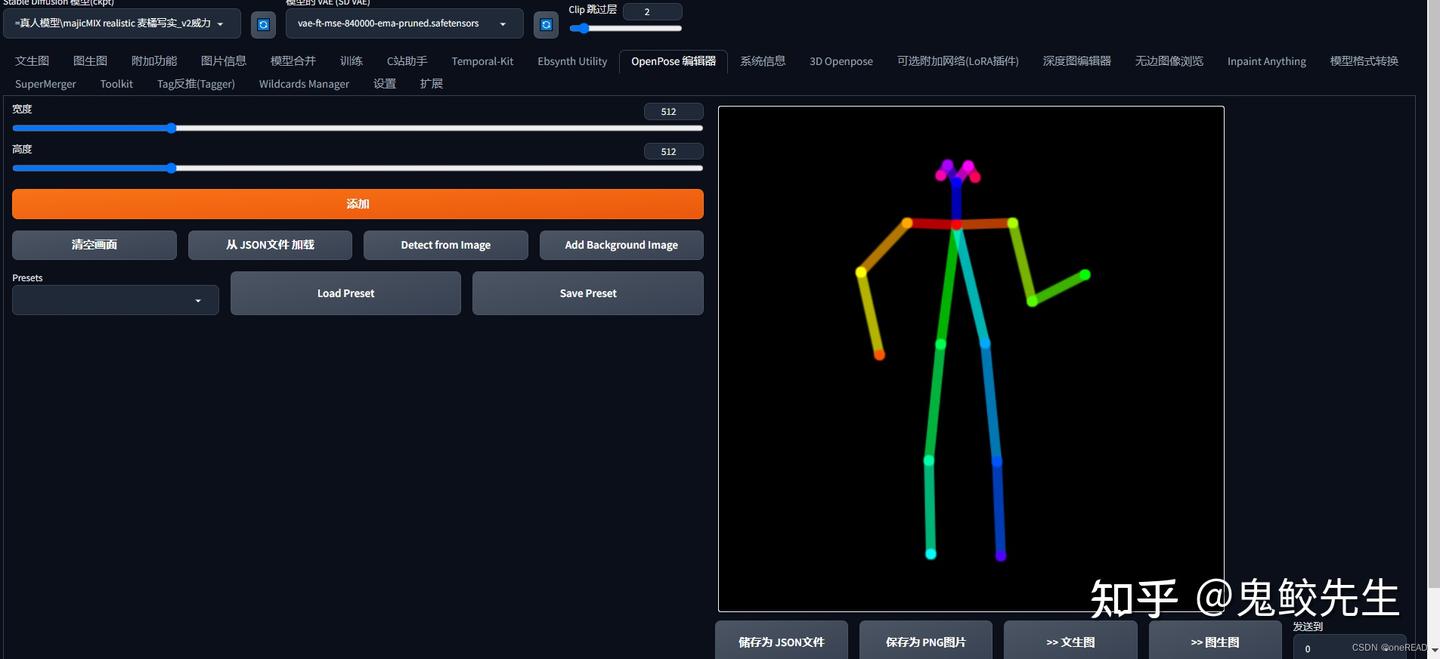Click Add Background Image

point(621,245)
